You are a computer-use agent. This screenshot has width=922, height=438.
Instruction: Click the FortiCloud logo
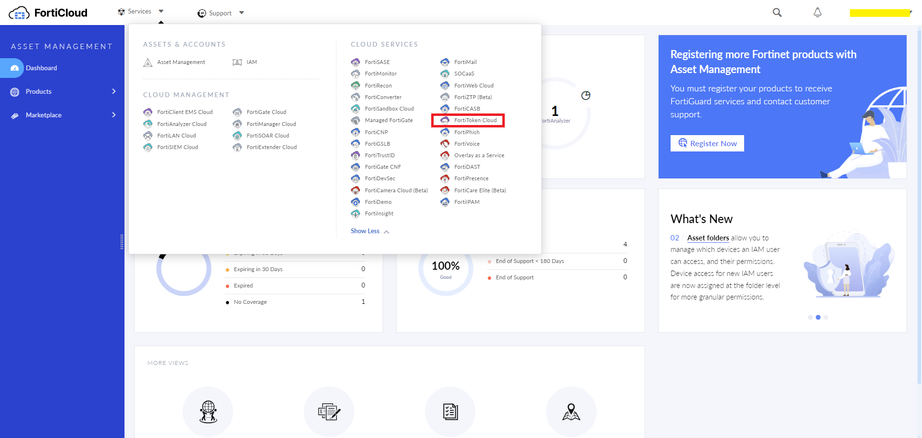46,12
